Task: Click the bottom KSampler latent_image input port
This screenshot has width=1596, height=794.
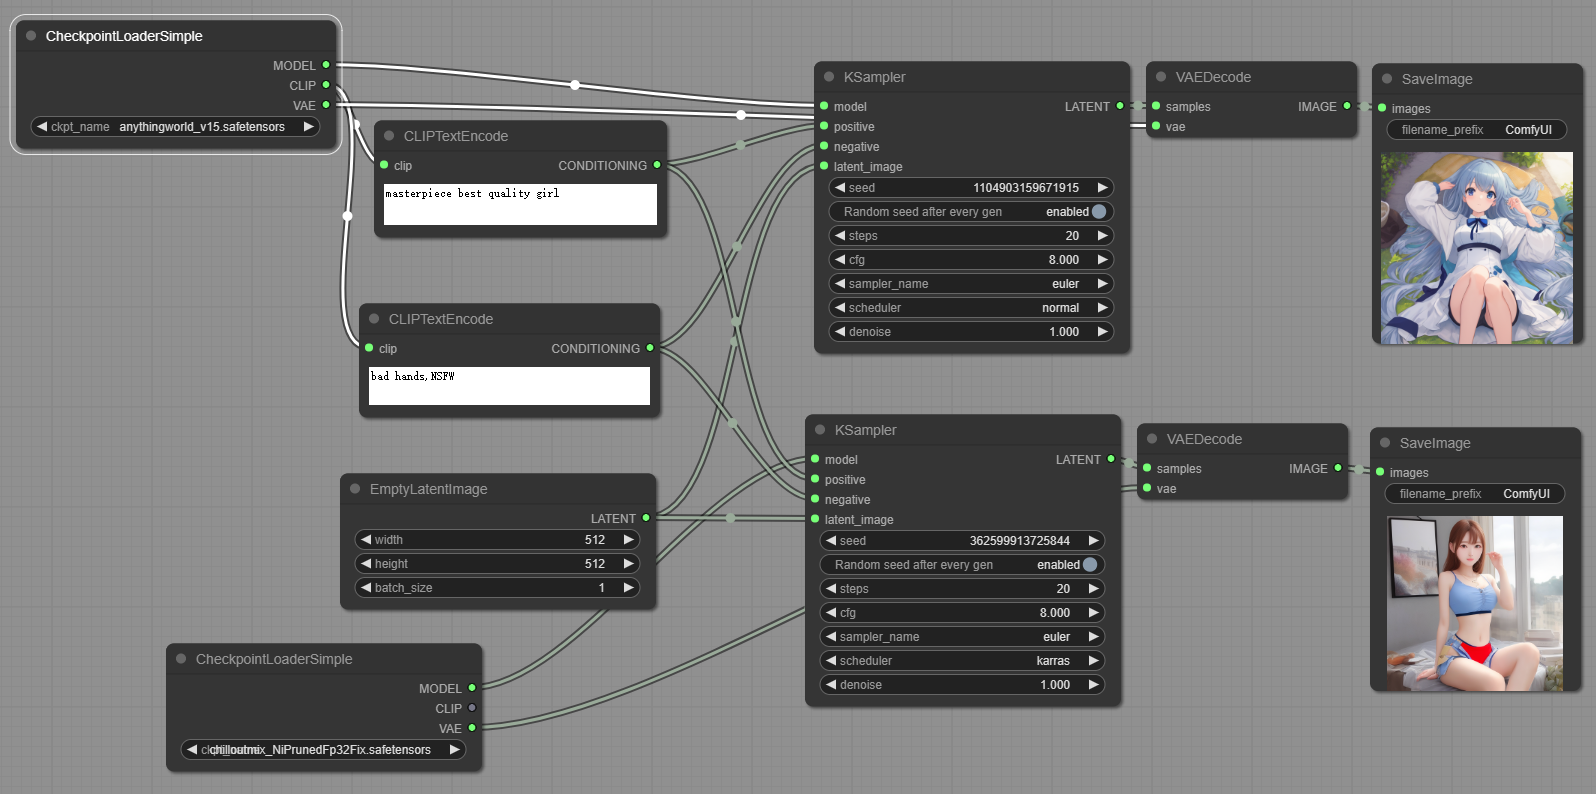Action: tap(815, 519)
